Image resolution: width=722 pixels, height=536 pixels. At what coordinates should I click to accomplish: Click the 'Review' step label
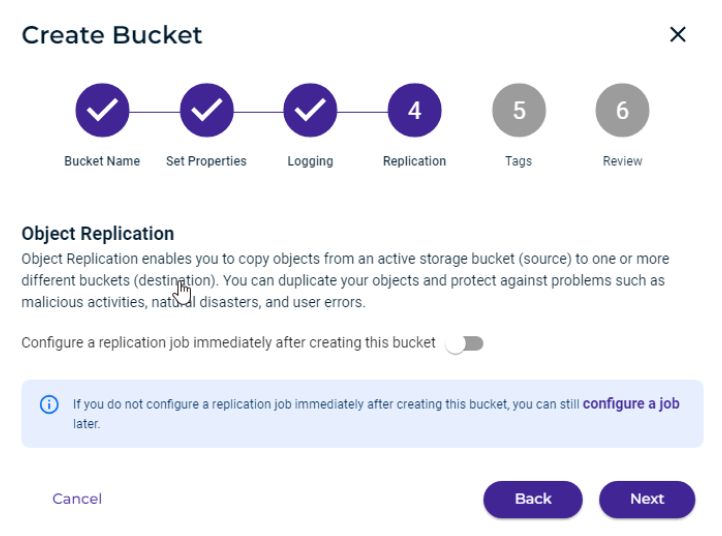623,161
